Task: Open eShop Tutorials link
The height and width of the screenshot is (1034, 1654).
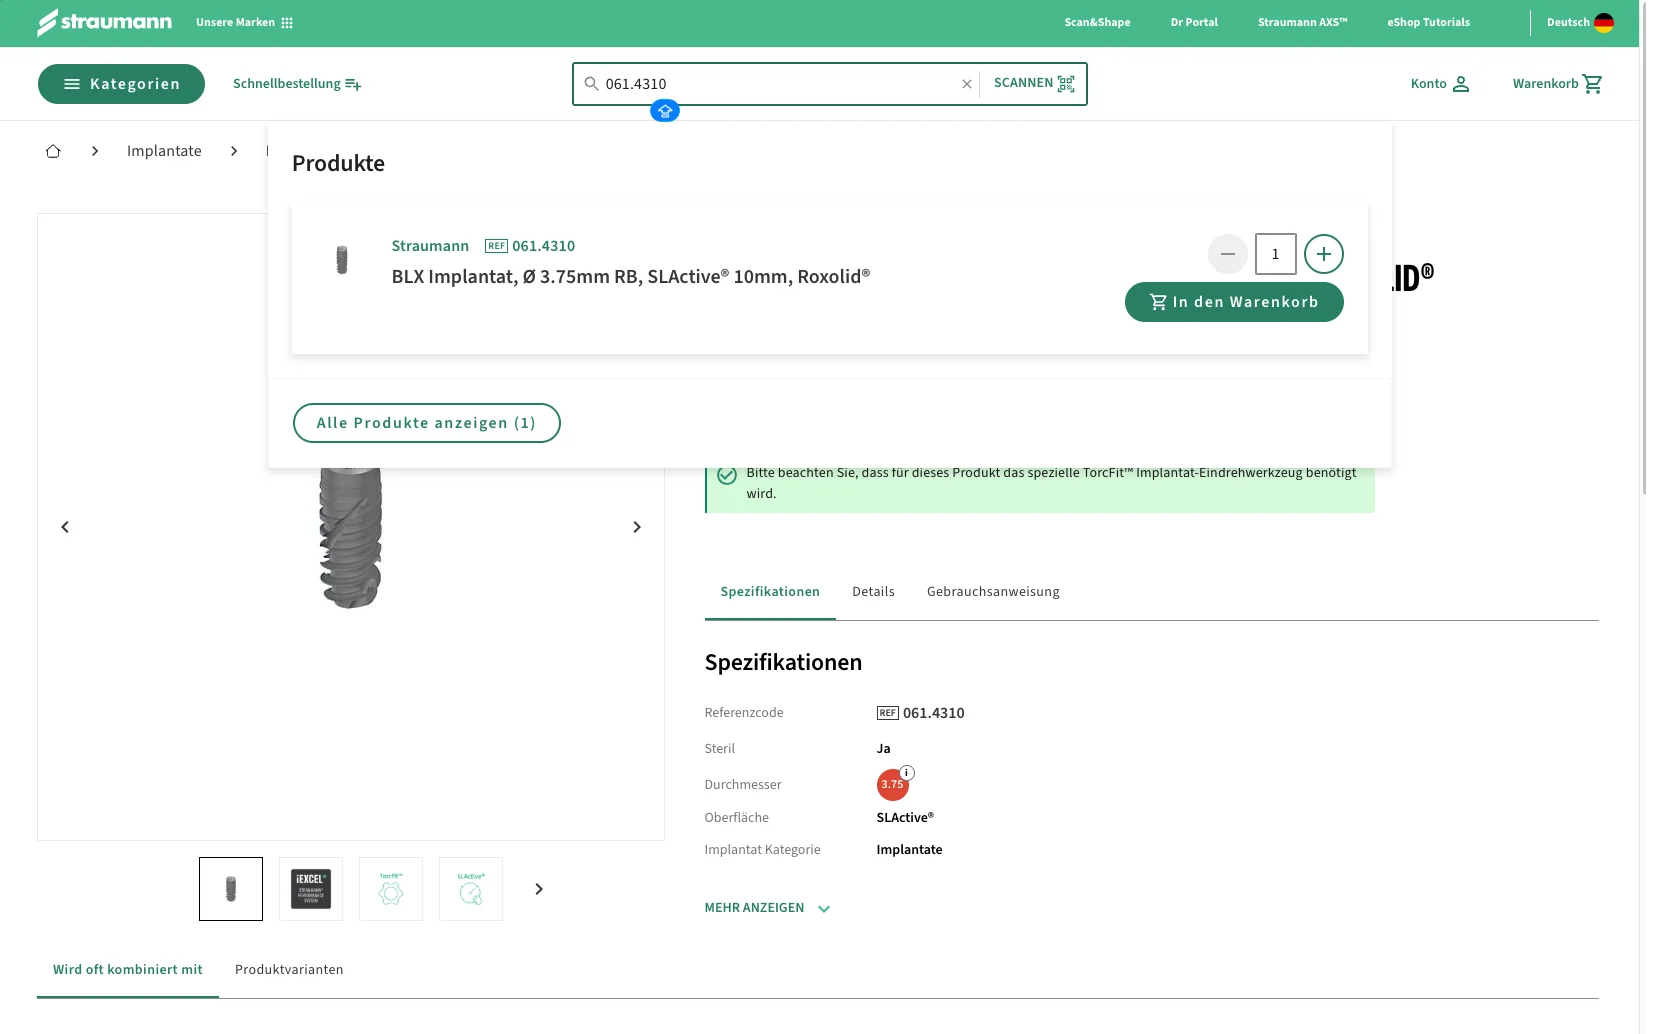Action: point(1428,22)
